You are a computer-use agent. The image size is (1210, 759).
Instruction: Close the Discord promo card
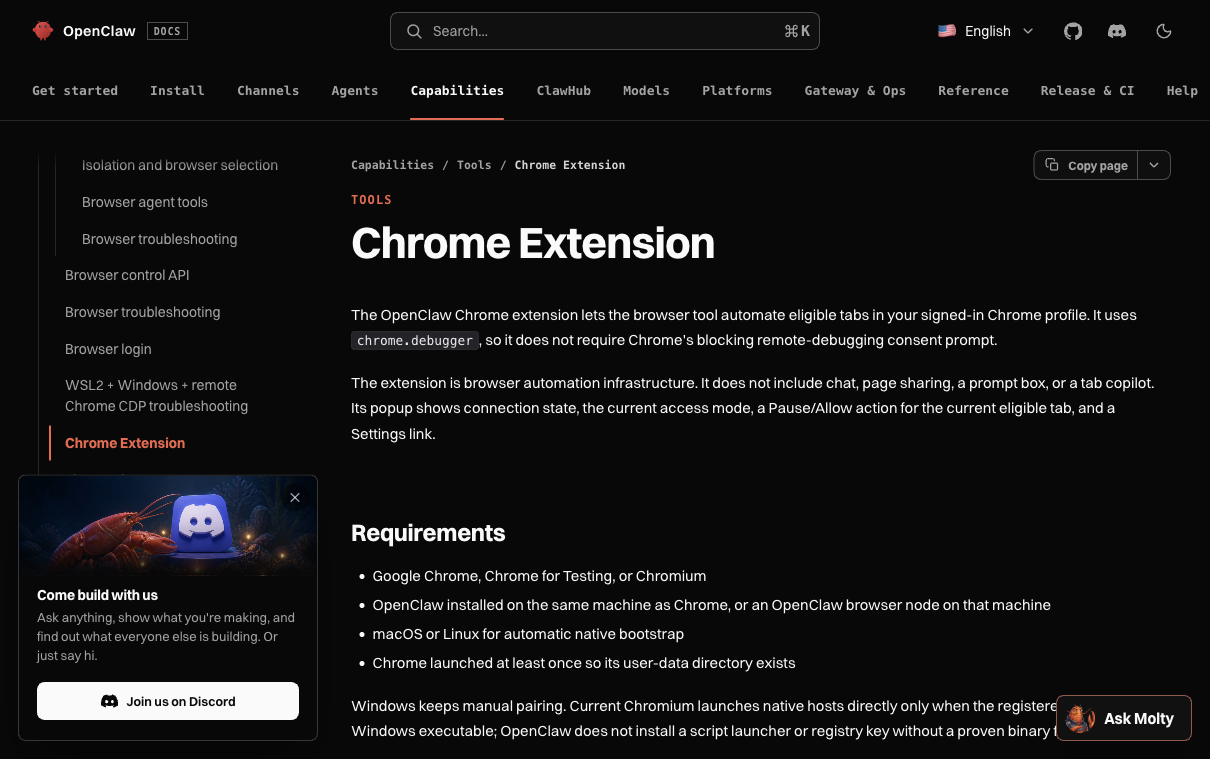(294, 497)
